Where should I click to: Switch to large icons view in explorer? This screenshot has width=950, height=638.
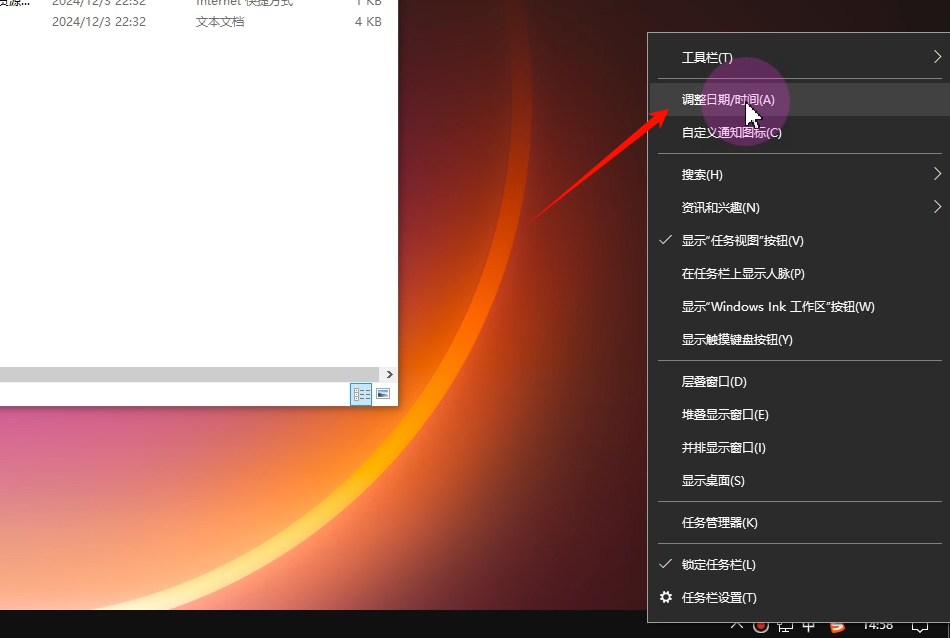[x=382, y=394]
